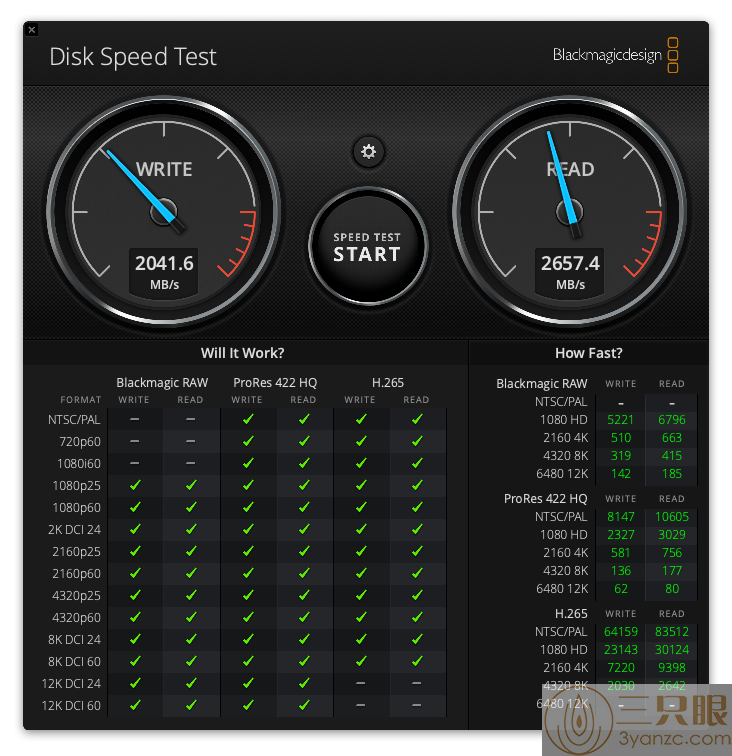
Task: Click the How Fast? header
Action: (589, 353)
